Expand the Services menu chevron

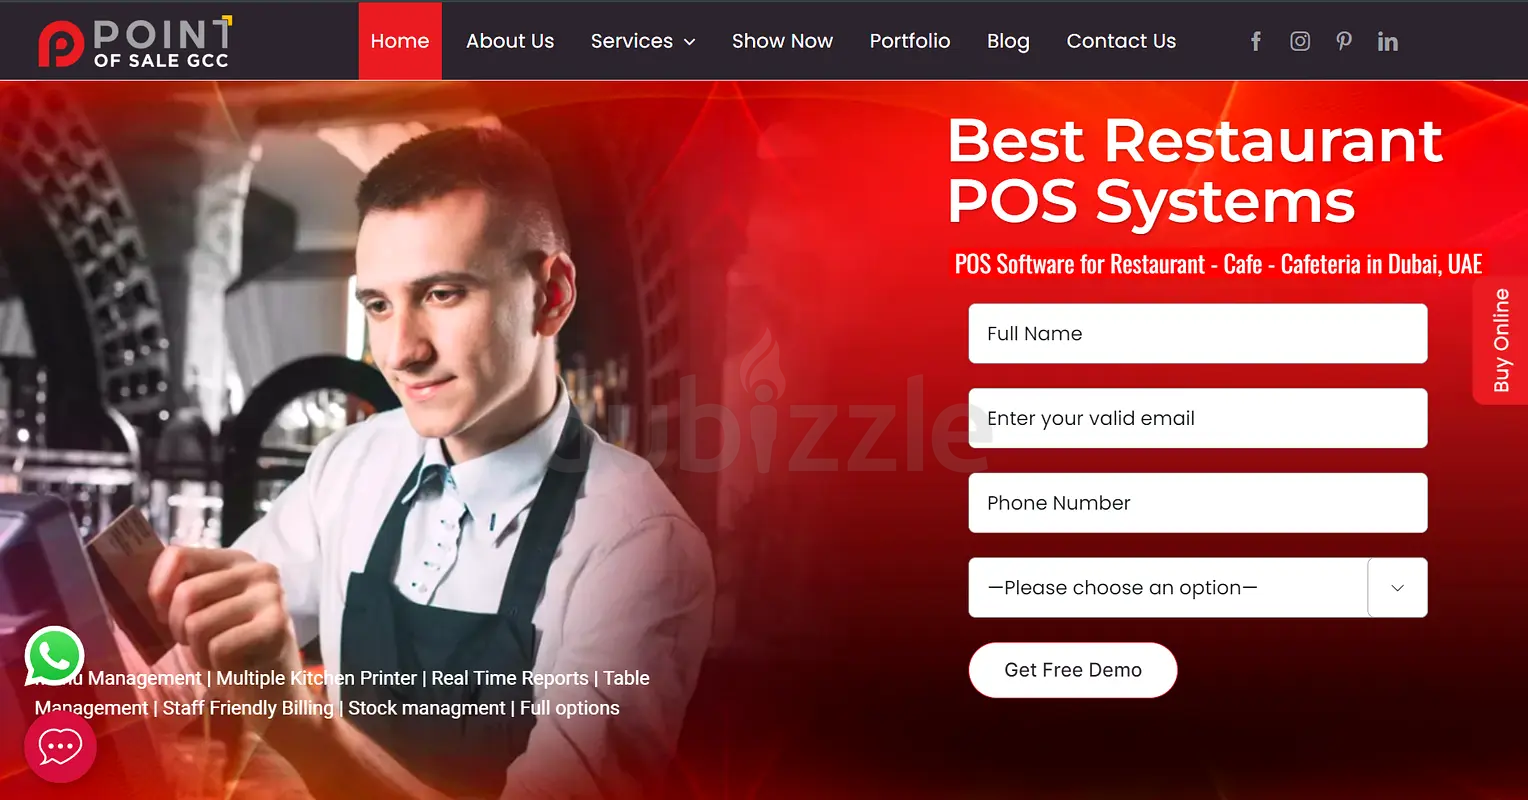(689, 42)
